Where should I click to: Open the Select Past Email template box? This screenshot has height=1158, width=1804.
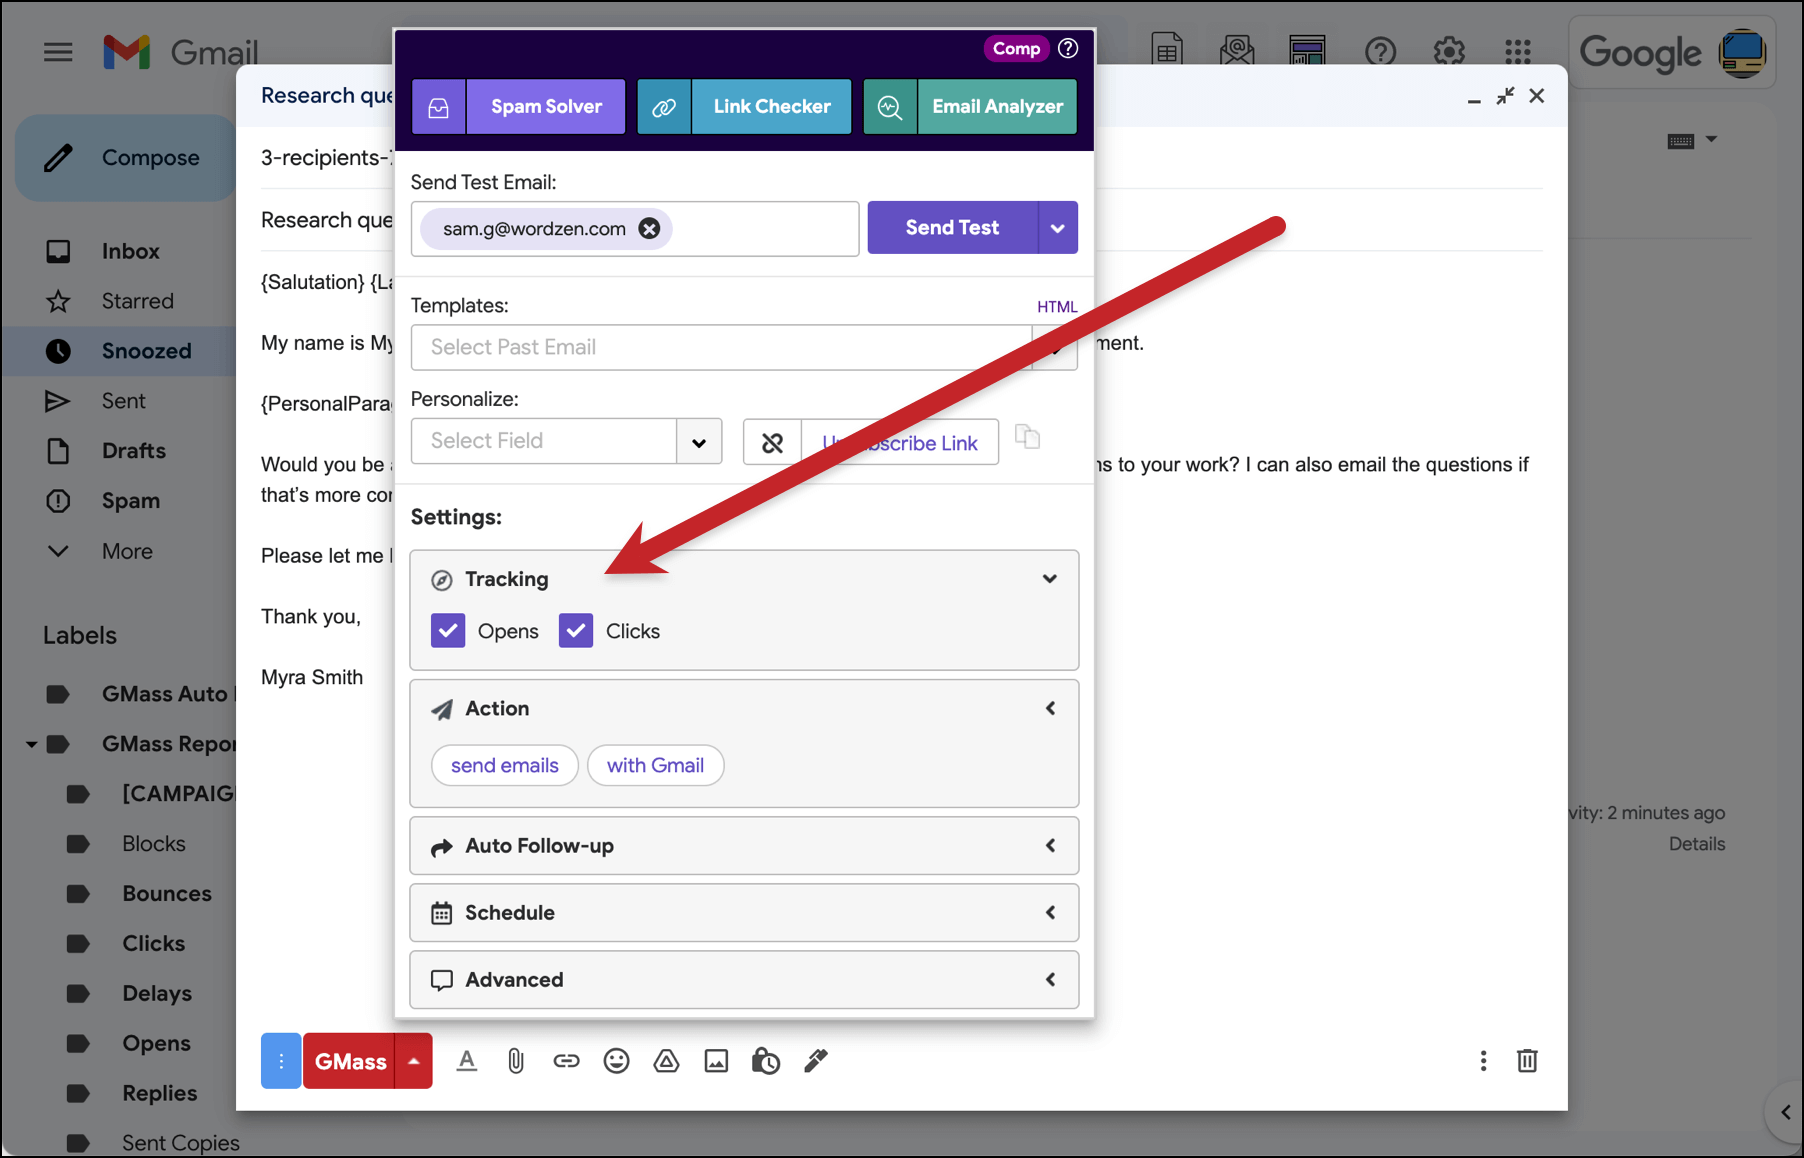(x=721, y=347)
